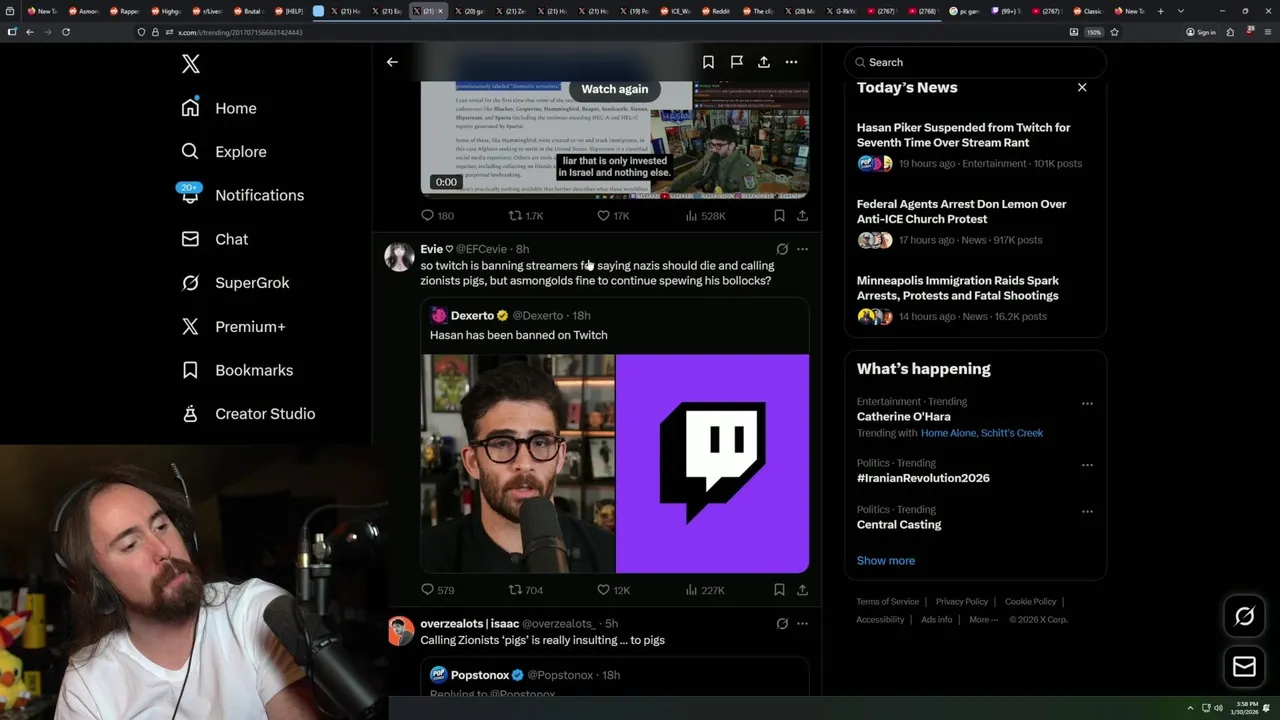This screenshot has height=720, width=1280.
Task: View analytics of post with 227K views
Action: pos(705,590)
